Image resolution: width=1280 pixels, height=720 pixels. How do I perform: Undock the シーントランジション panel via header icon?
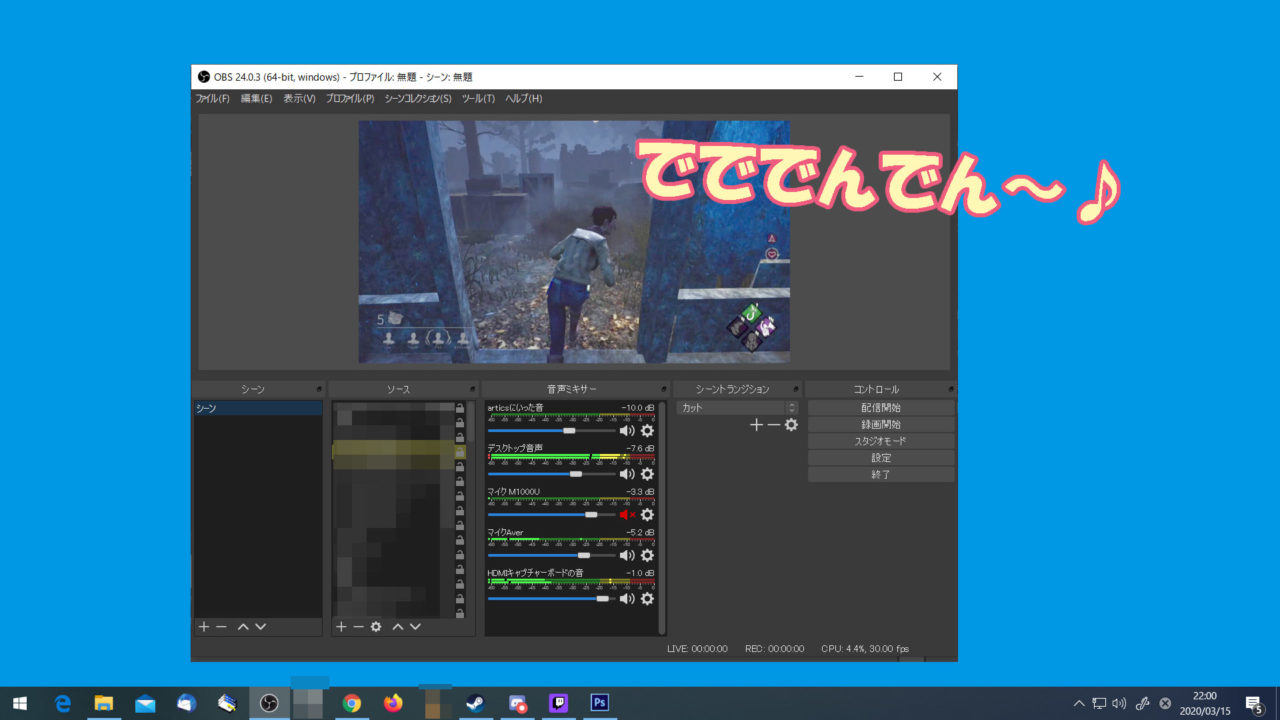coord(797,389)
